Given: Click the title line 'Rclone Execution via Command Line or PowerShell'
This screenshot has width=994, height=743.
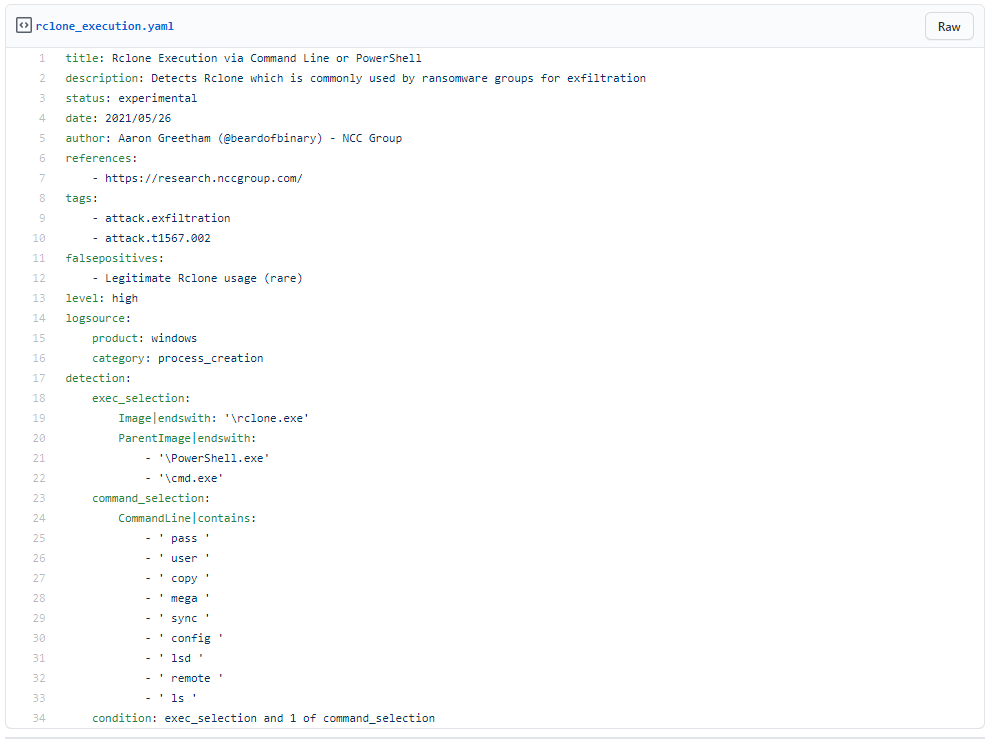Looking at the screenshot, I should pos(243,58).
